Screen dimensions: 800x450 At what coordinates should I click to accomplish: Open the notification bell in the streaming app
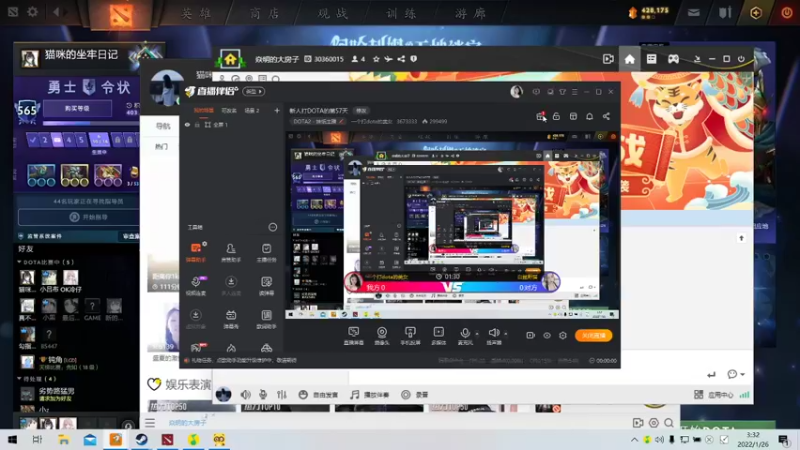tap(589, 117)
